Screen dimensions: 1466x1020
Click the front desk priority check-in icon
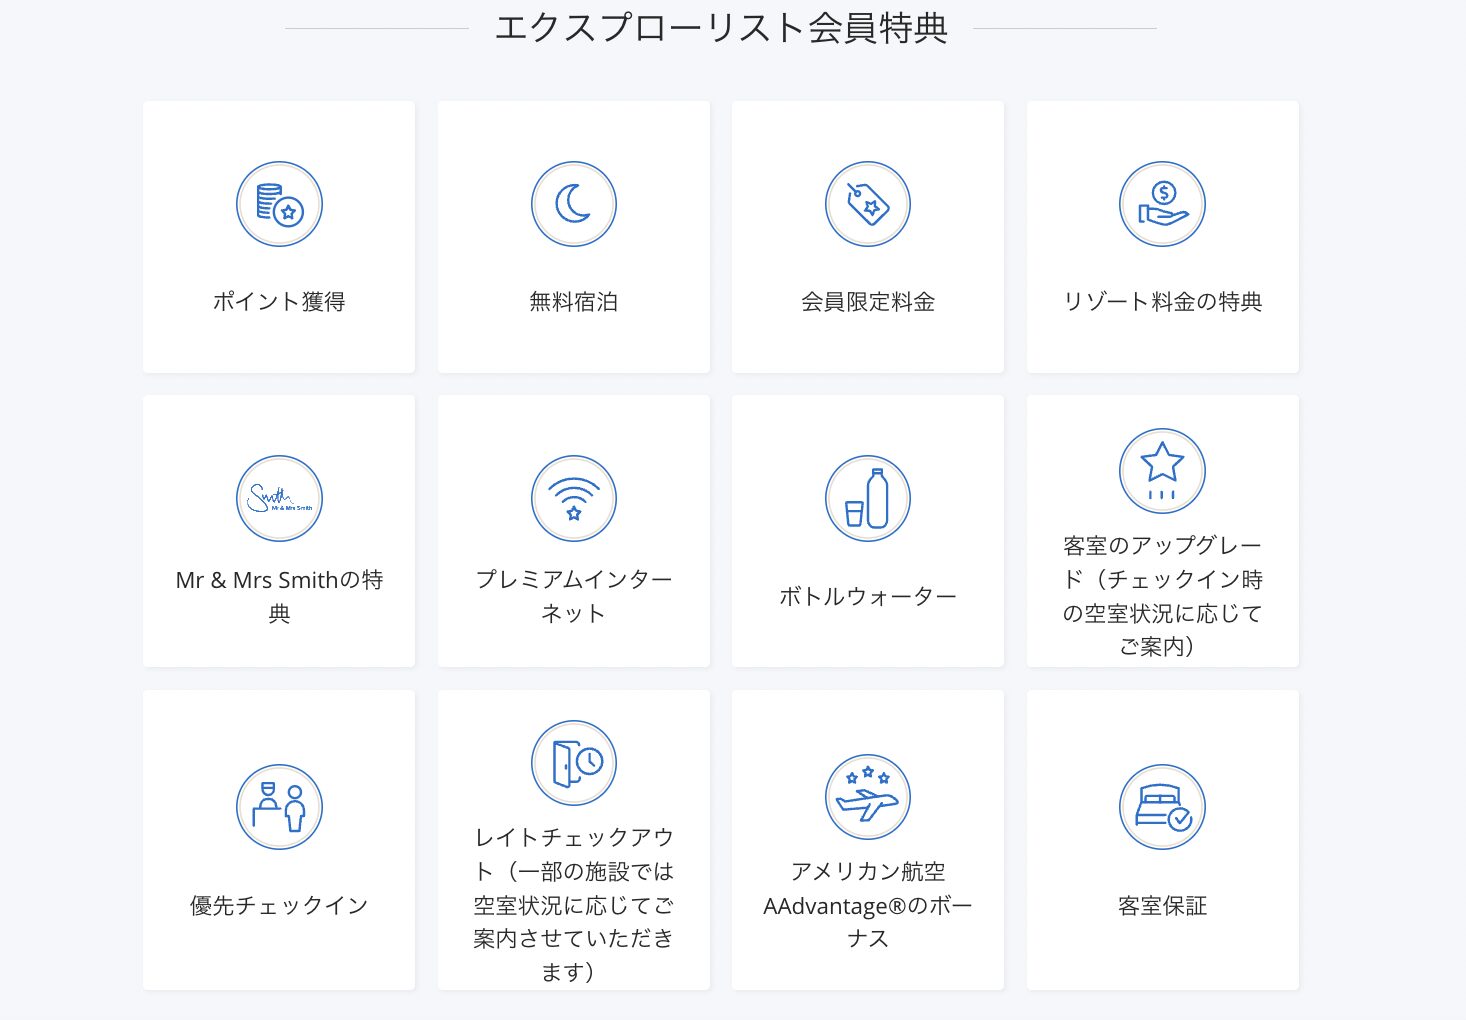[279, 807]
